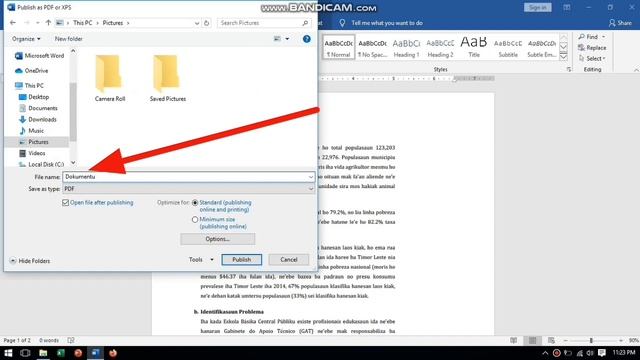Open the Organize dropdown menu

click(26, 39)
